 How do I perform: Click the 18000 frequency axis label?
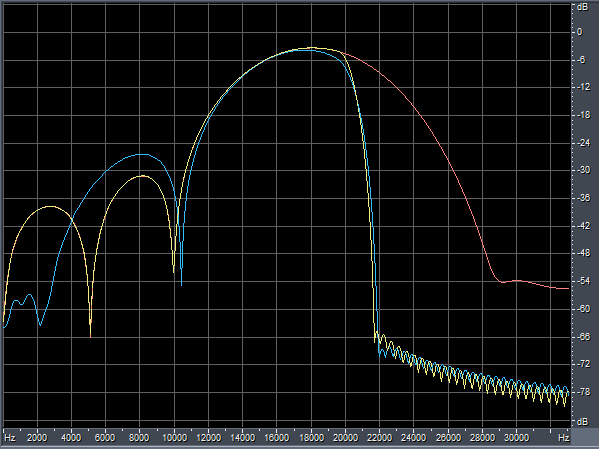[311, 438]
